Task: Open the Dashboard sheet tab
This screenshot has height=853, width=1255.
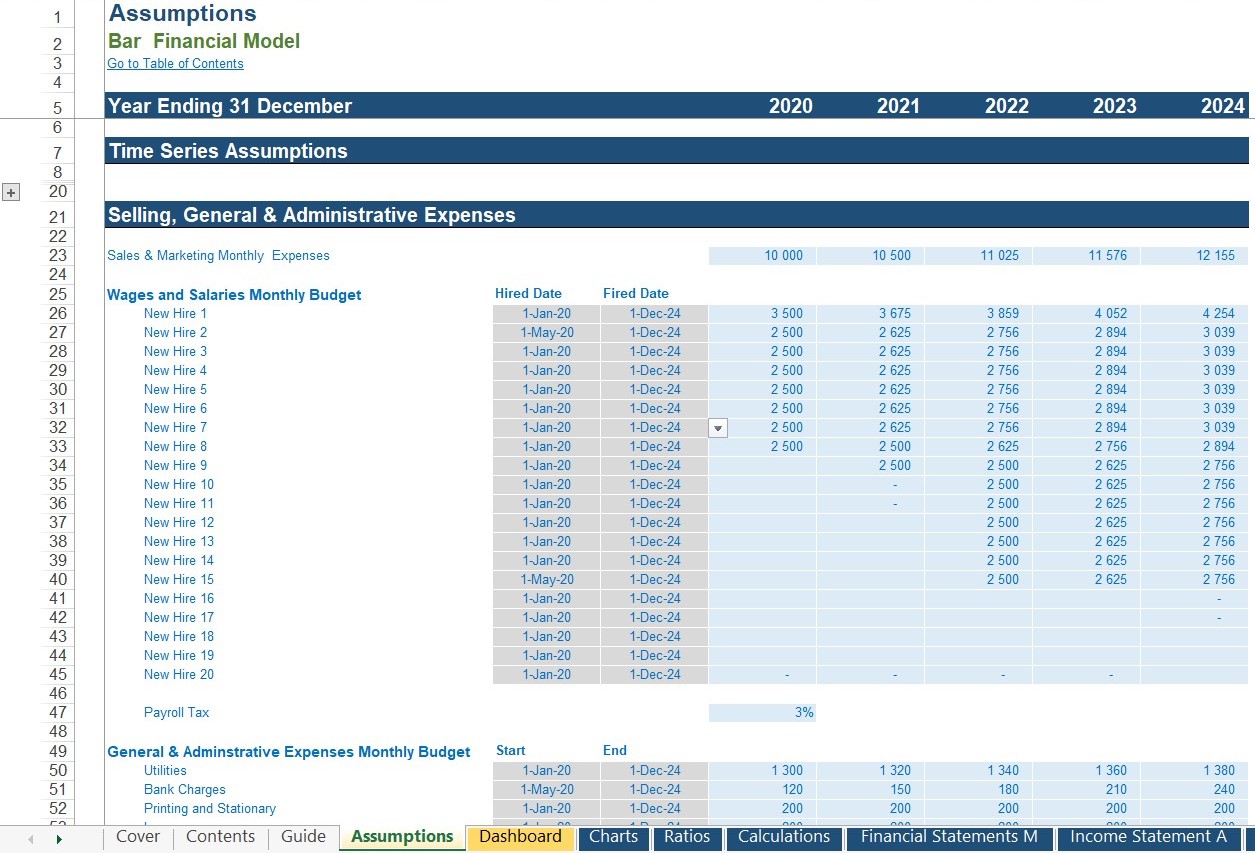Action: 520,837
